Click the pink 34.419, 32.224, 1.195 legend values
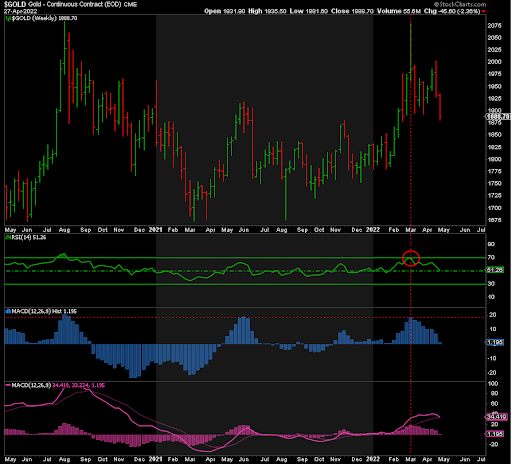This screenshot has width=512, height=464. (x=79, y=385)
